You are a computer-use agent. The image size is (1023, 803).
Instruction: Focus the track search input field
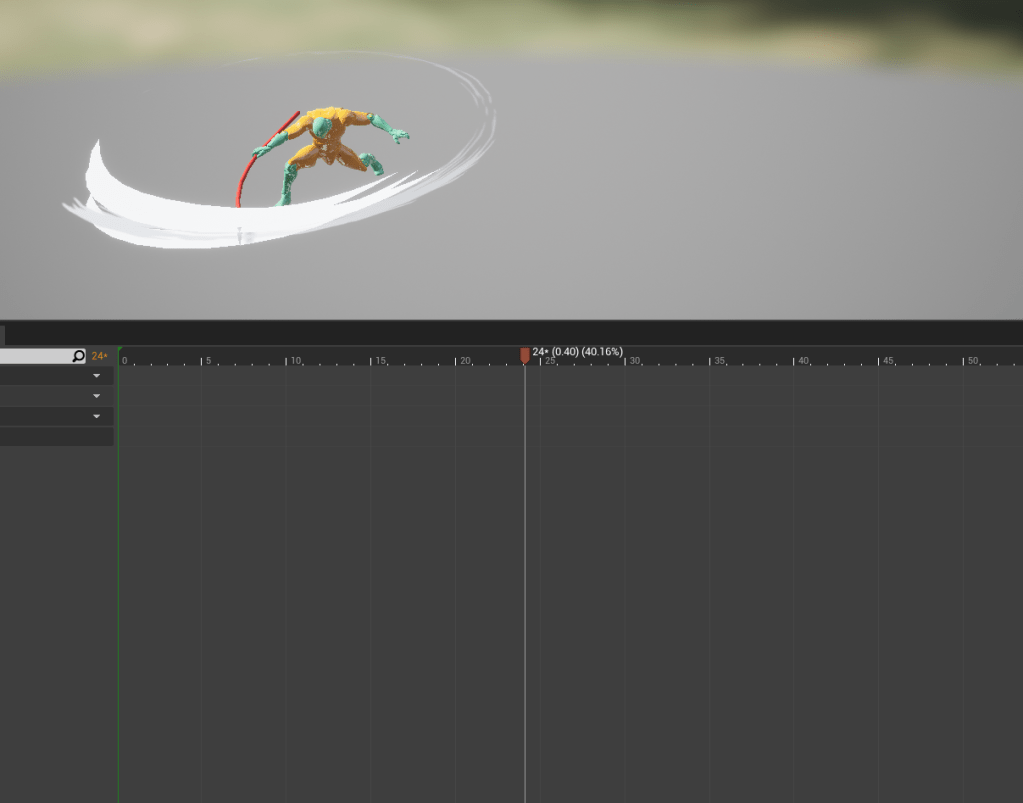35,356
